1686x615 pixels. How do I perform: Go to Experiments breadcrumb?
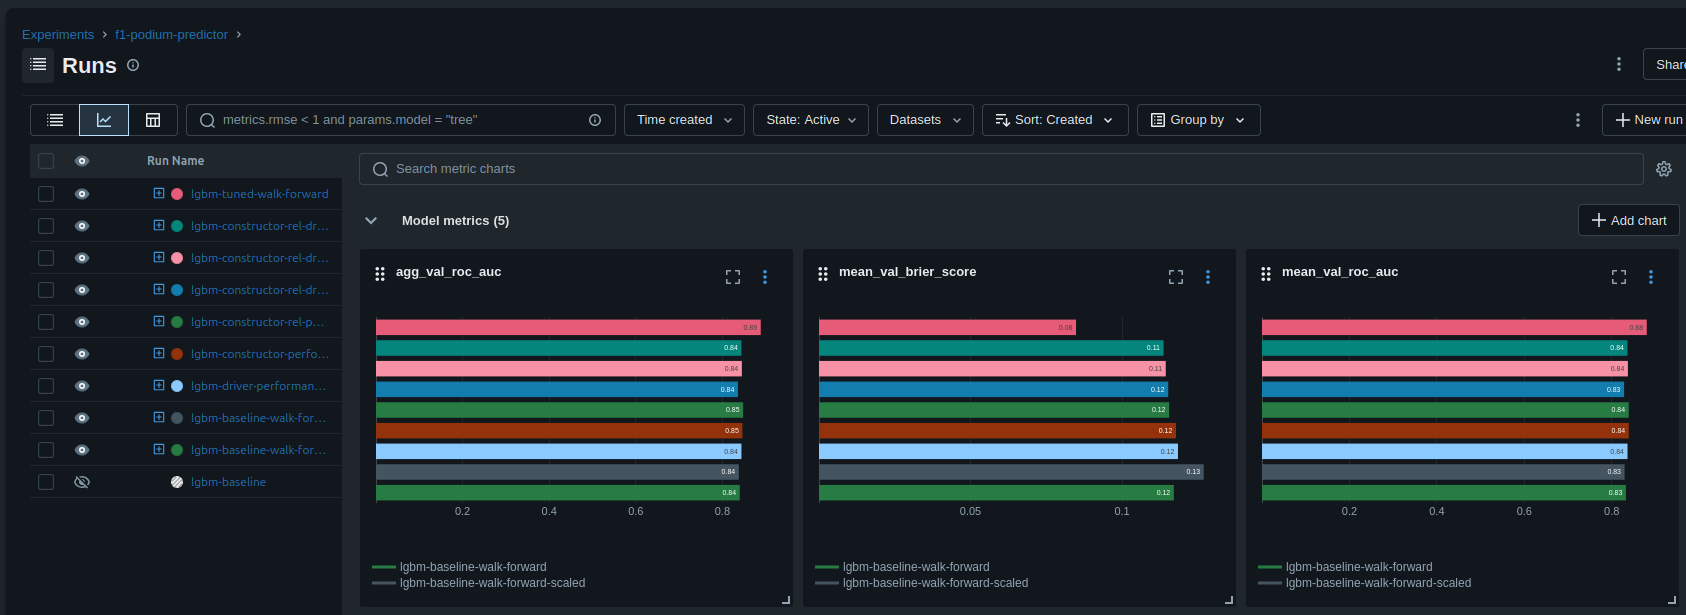coord(58,34)
